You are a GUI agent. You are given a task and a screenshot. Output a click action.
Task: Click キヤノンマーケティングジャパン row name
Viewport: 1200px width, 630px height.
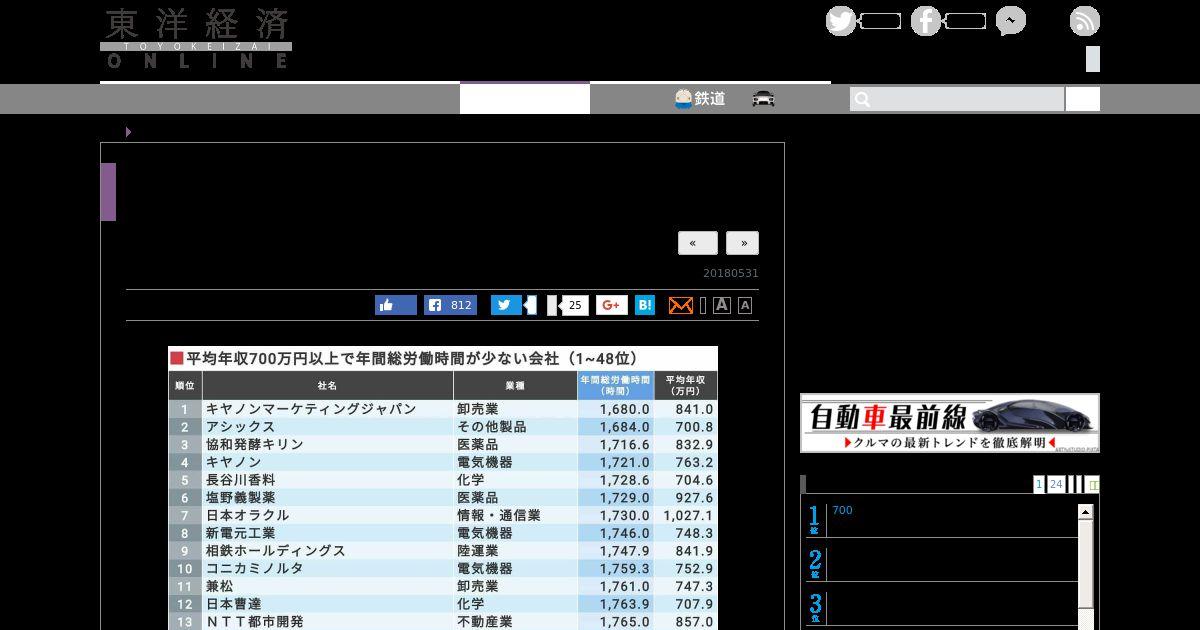point(311,409)
